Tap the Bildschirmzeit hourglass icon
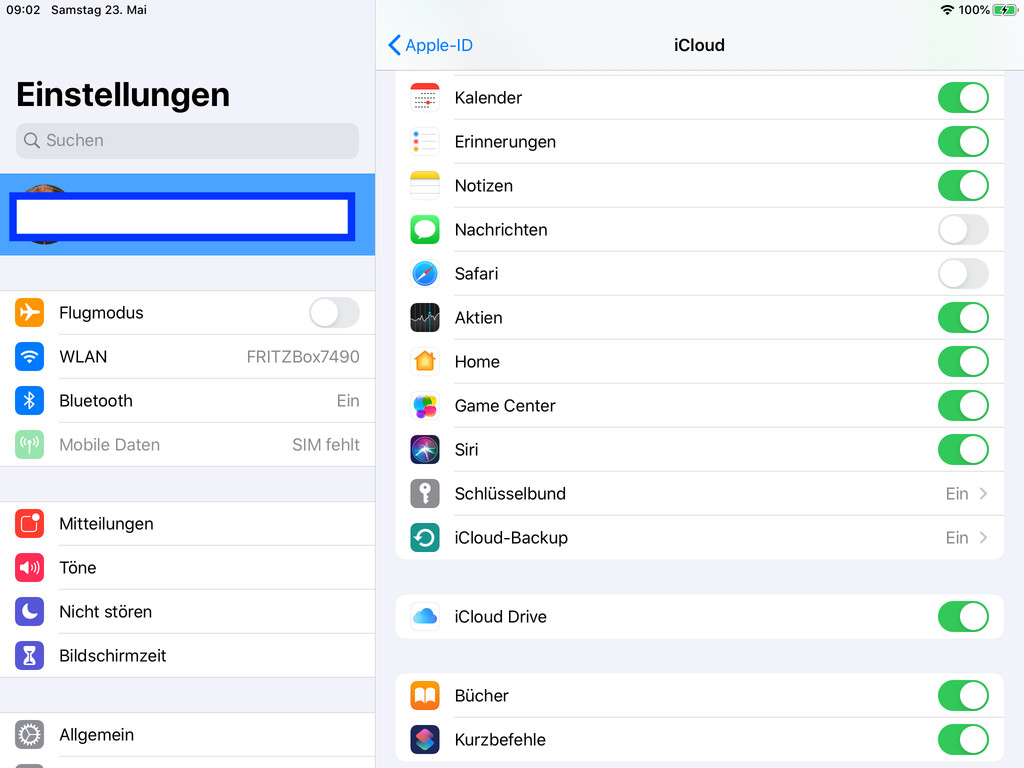The image size is (1024, 768). pos(29,656)
